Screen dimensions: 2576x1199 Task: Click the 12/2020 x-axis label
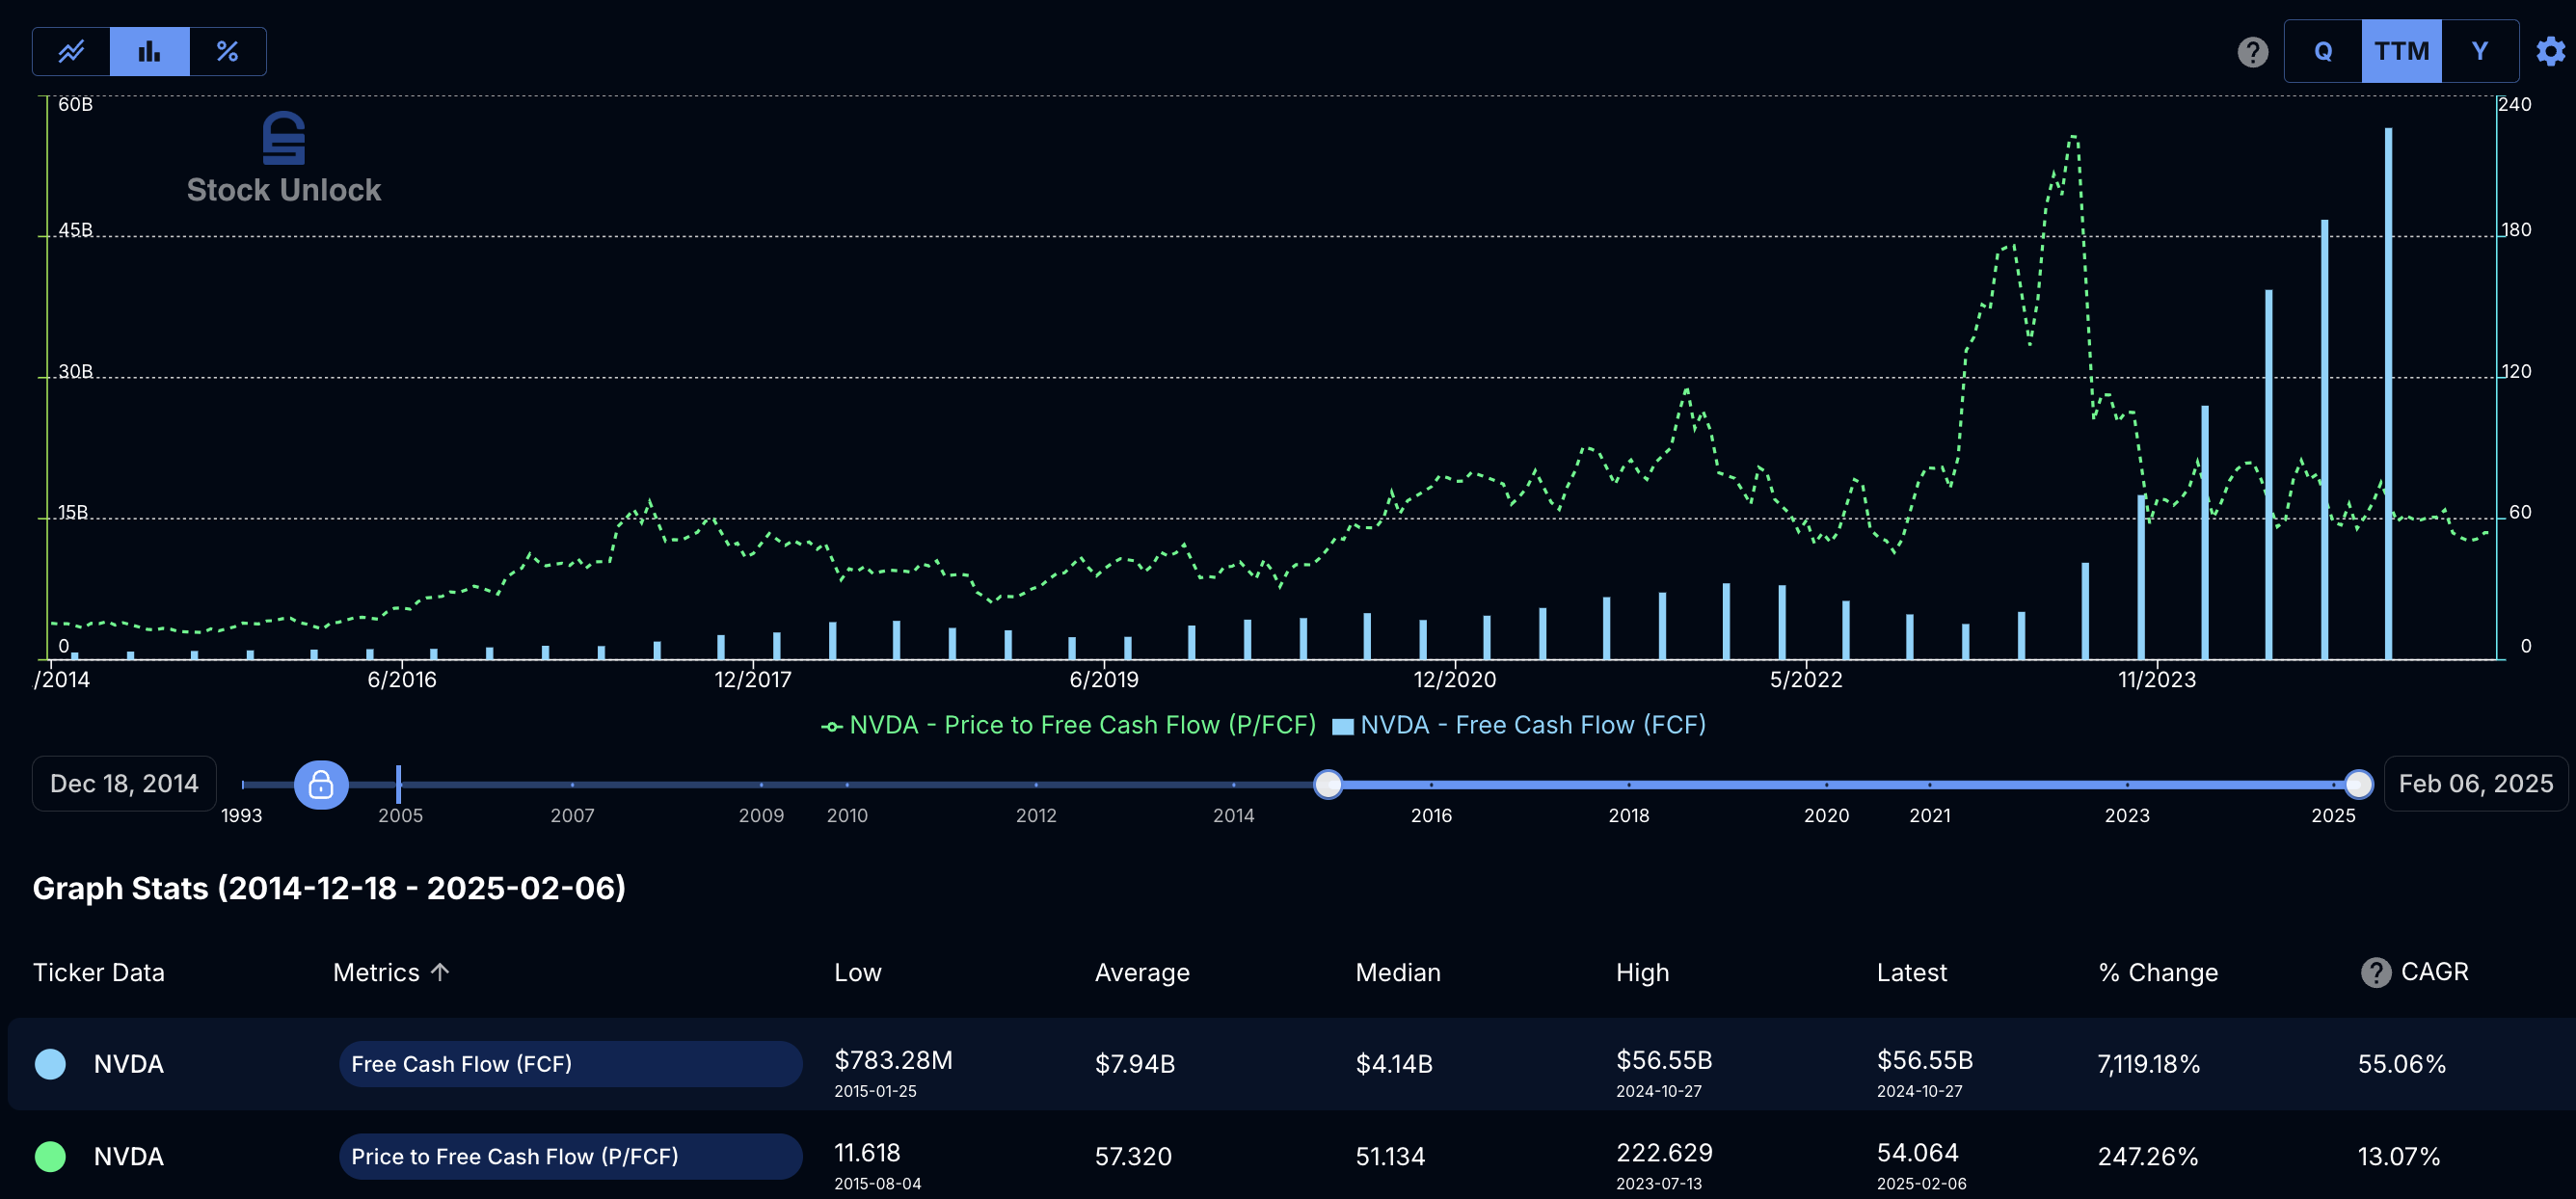point(1454,680)
